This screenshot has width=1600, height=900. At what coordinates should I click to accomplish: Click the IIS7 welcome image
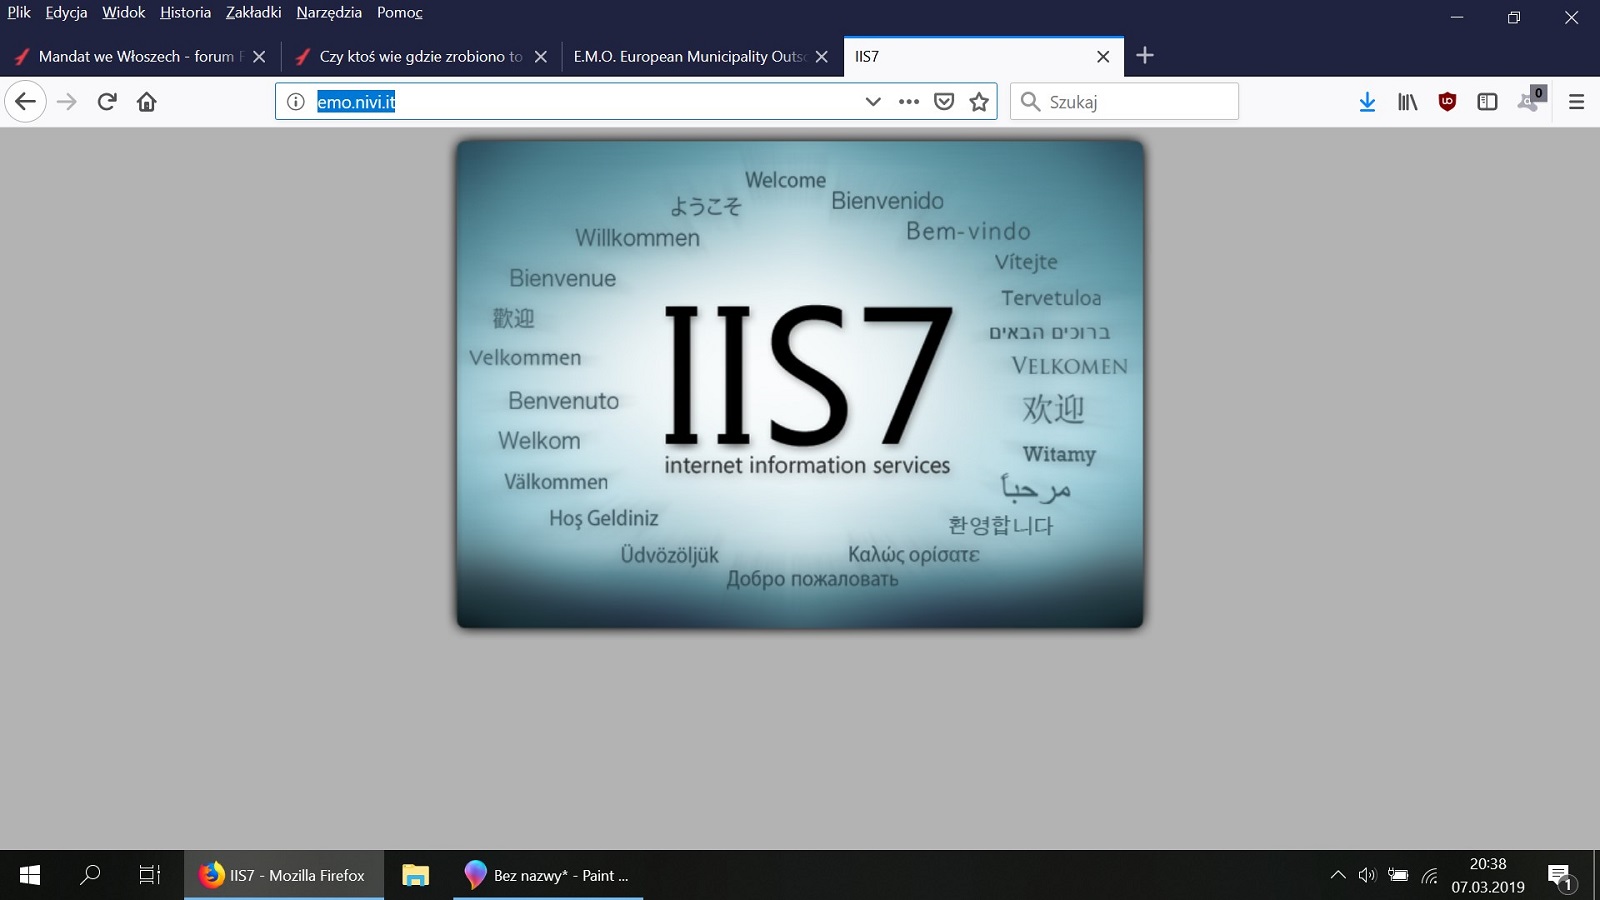[800, 384]
